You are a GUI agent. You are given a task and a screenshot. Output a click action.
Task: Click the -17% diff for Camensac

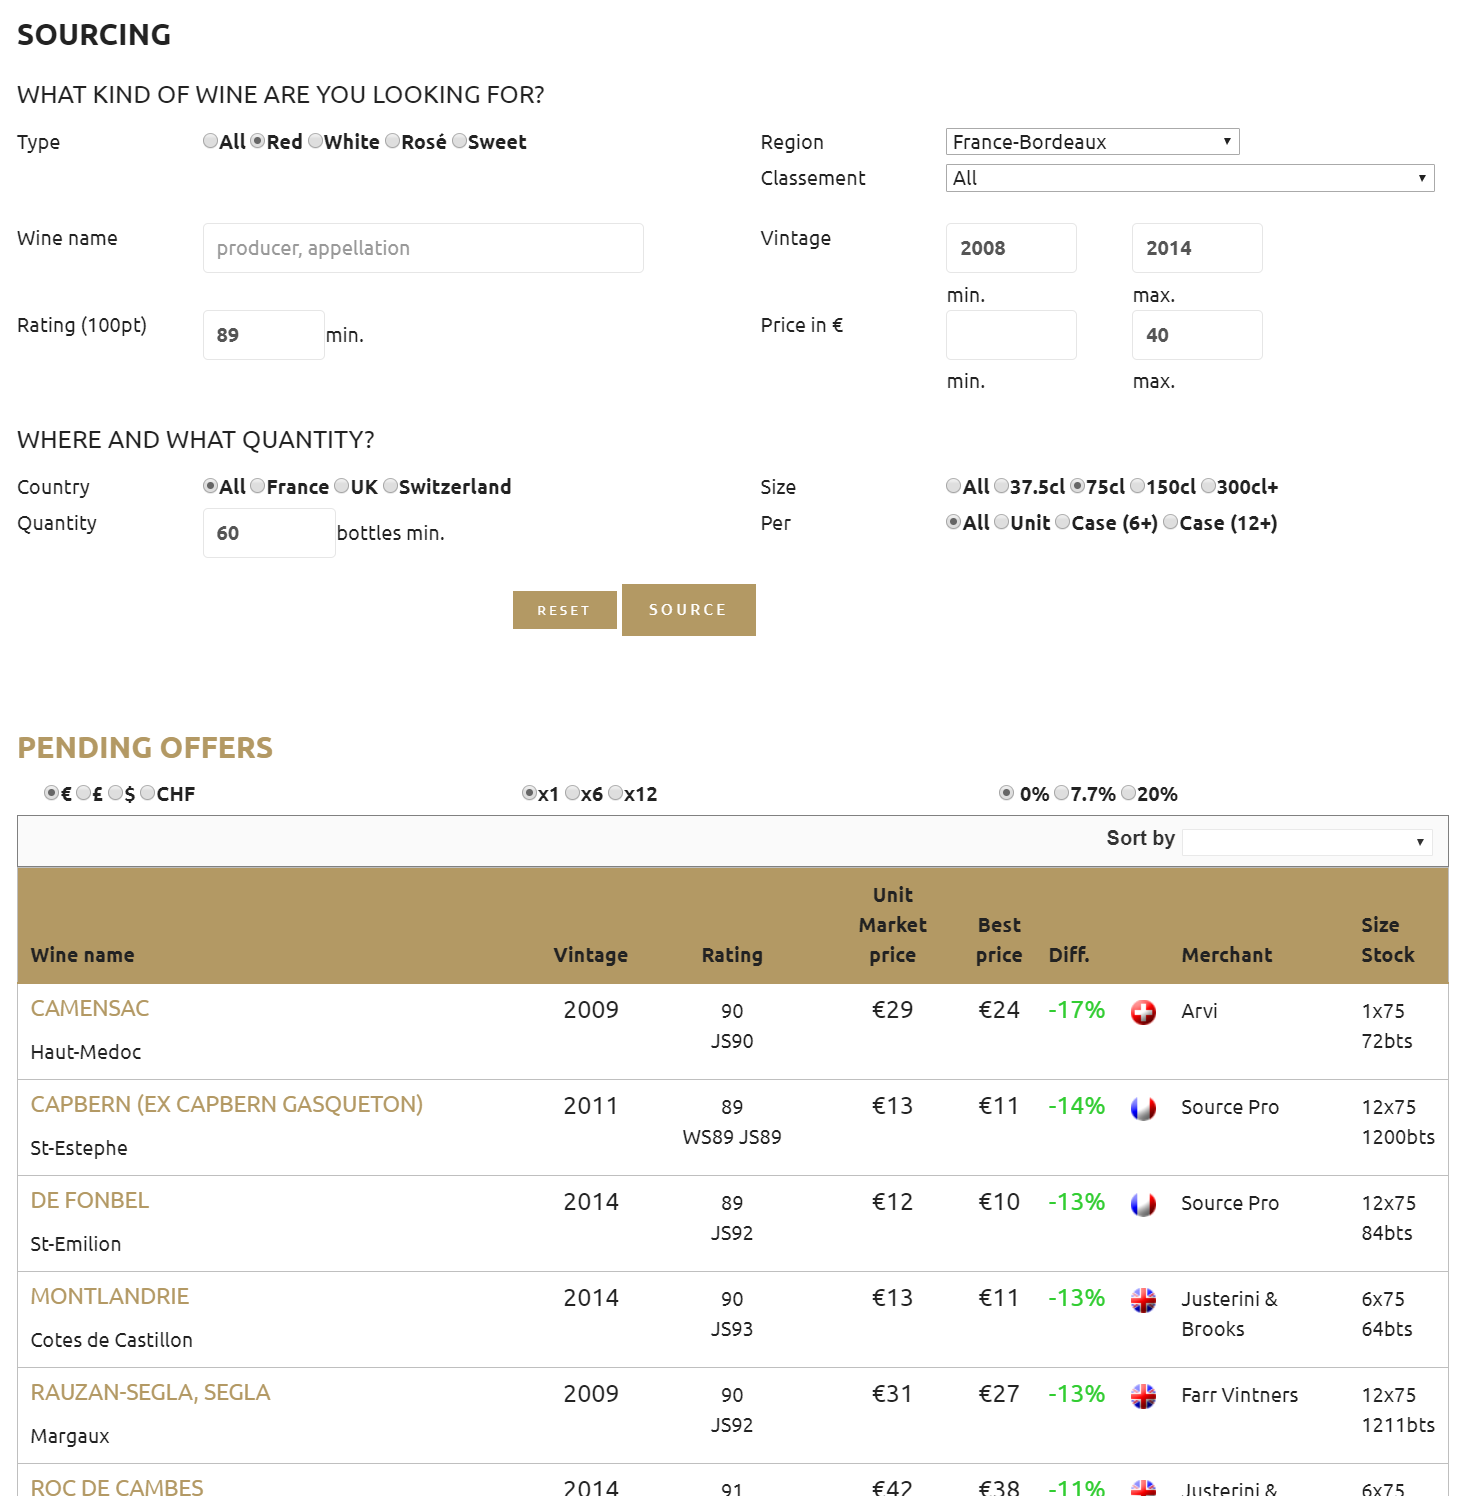1077,1010
